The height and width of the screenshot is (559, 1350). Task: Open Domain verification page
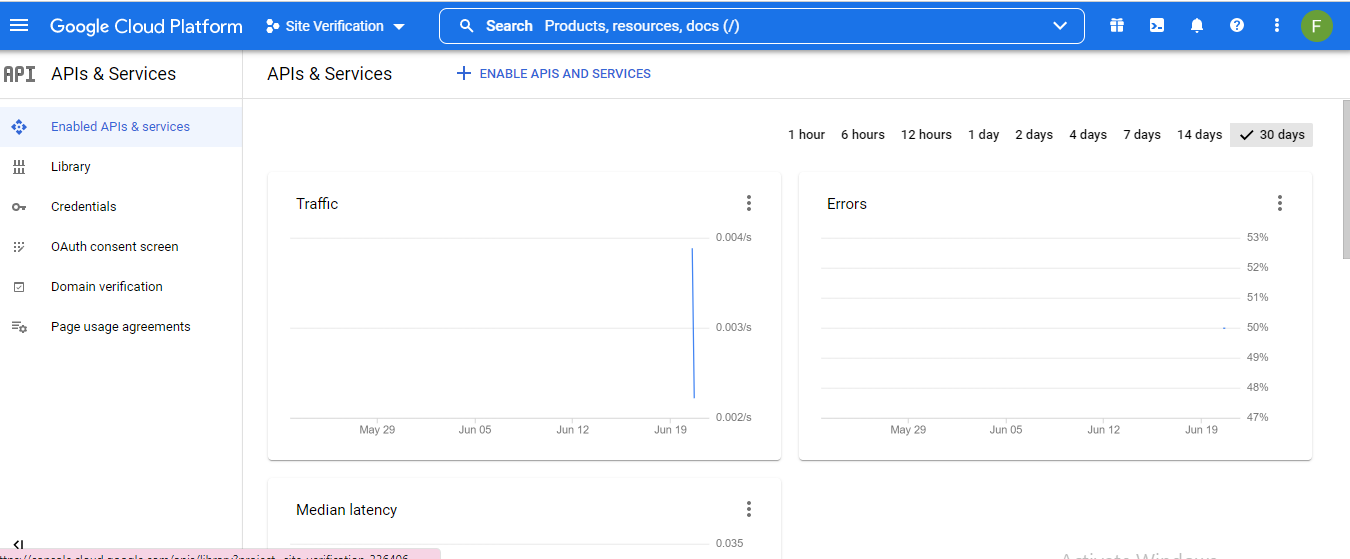(120, 287)
